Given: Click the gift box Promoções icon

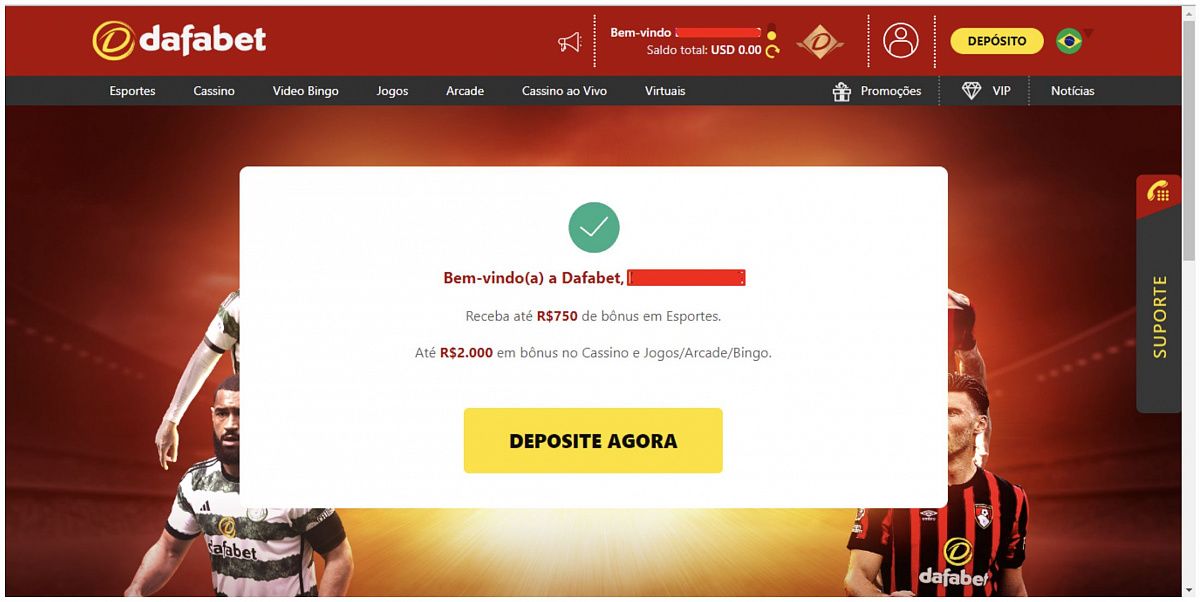Looking at the screenshot, I should pyautogui.click(x=841, y=91).
